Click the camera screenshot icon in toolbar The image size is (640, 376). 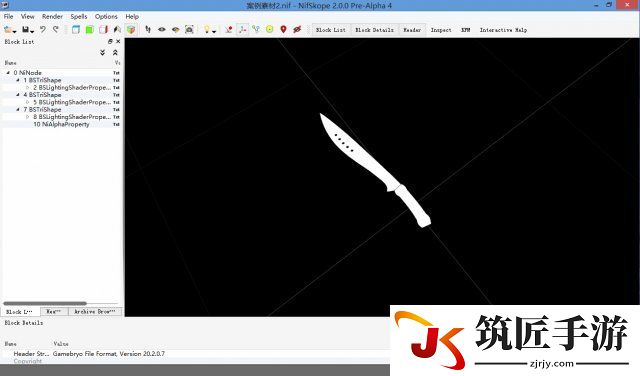[189, 29]
